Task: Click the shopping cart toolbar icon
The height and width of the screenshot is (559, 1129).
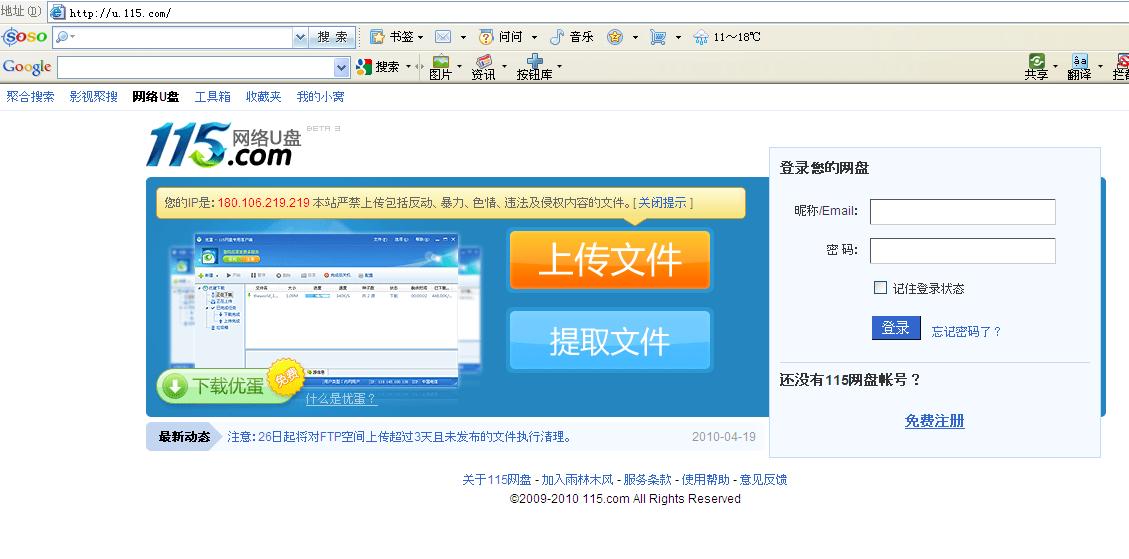Action: [x=657, y=37]
